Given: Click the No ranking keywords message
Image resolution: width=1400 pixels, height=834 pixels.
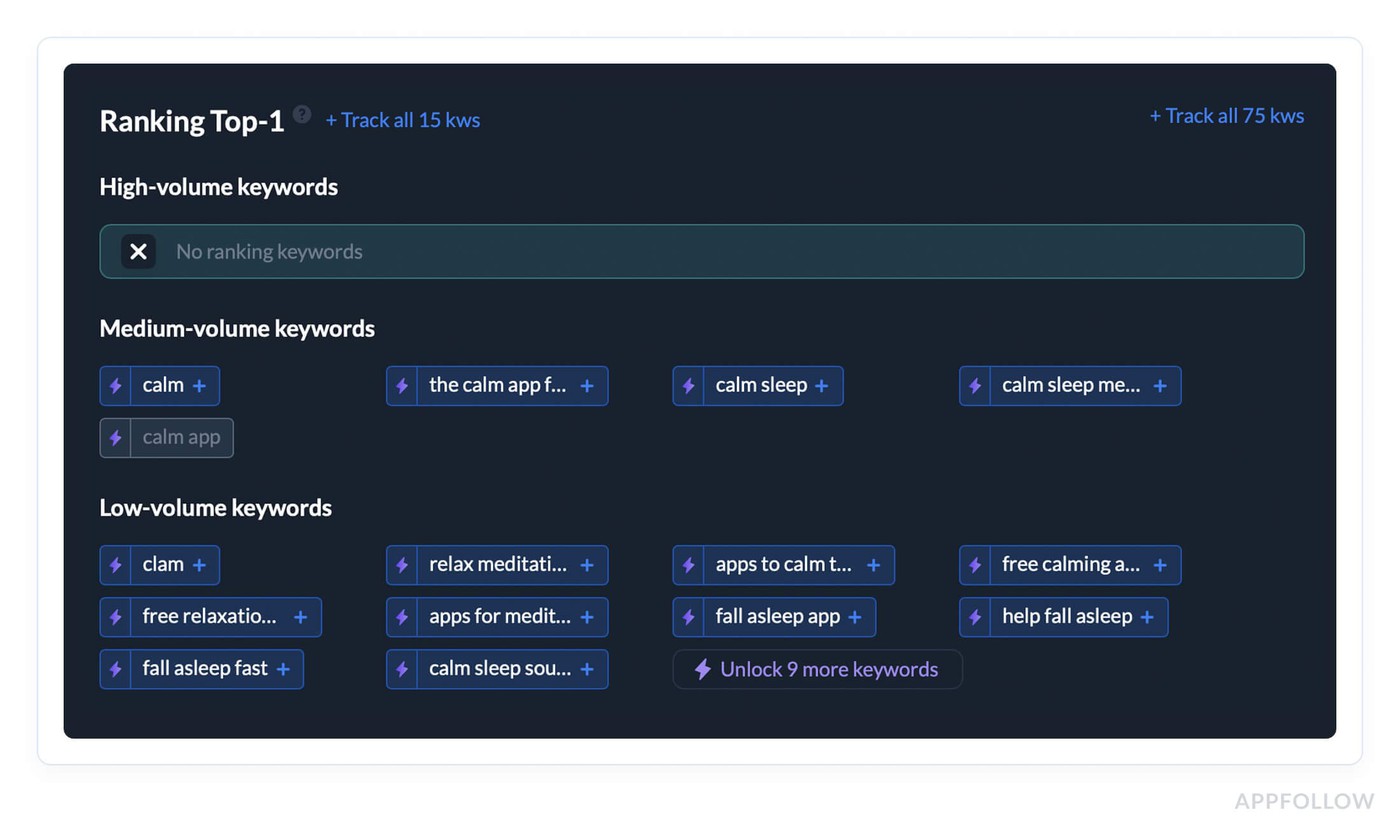Looking at the screenshot, I should coord(269,252).
